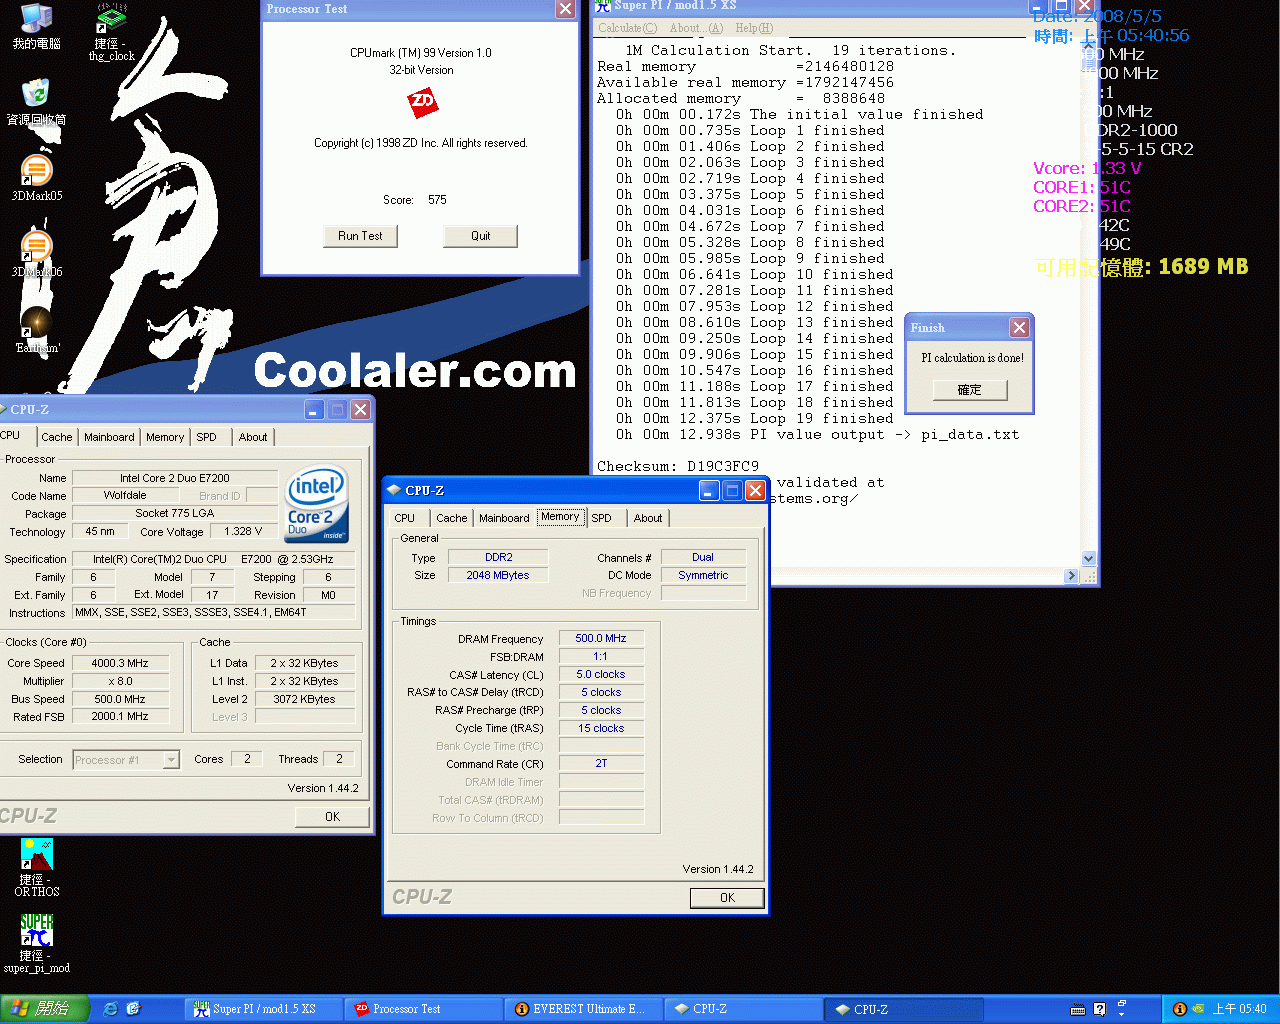Click 'Loop 19 finished' line in Super PI
1280x1024 pixels.
(755, 418)
